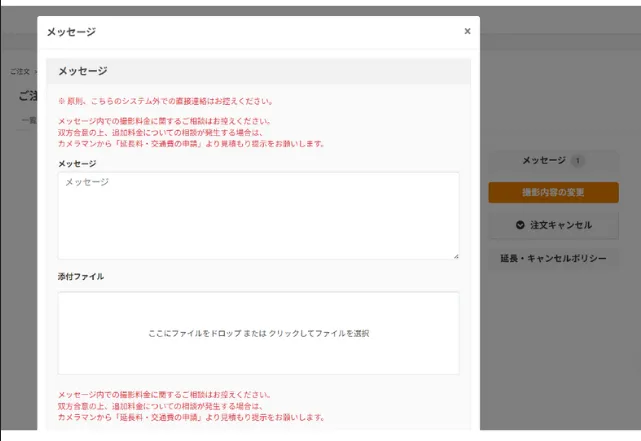
Task: Click the unread count badge on メッセージ
Action: tap(578, 160)
